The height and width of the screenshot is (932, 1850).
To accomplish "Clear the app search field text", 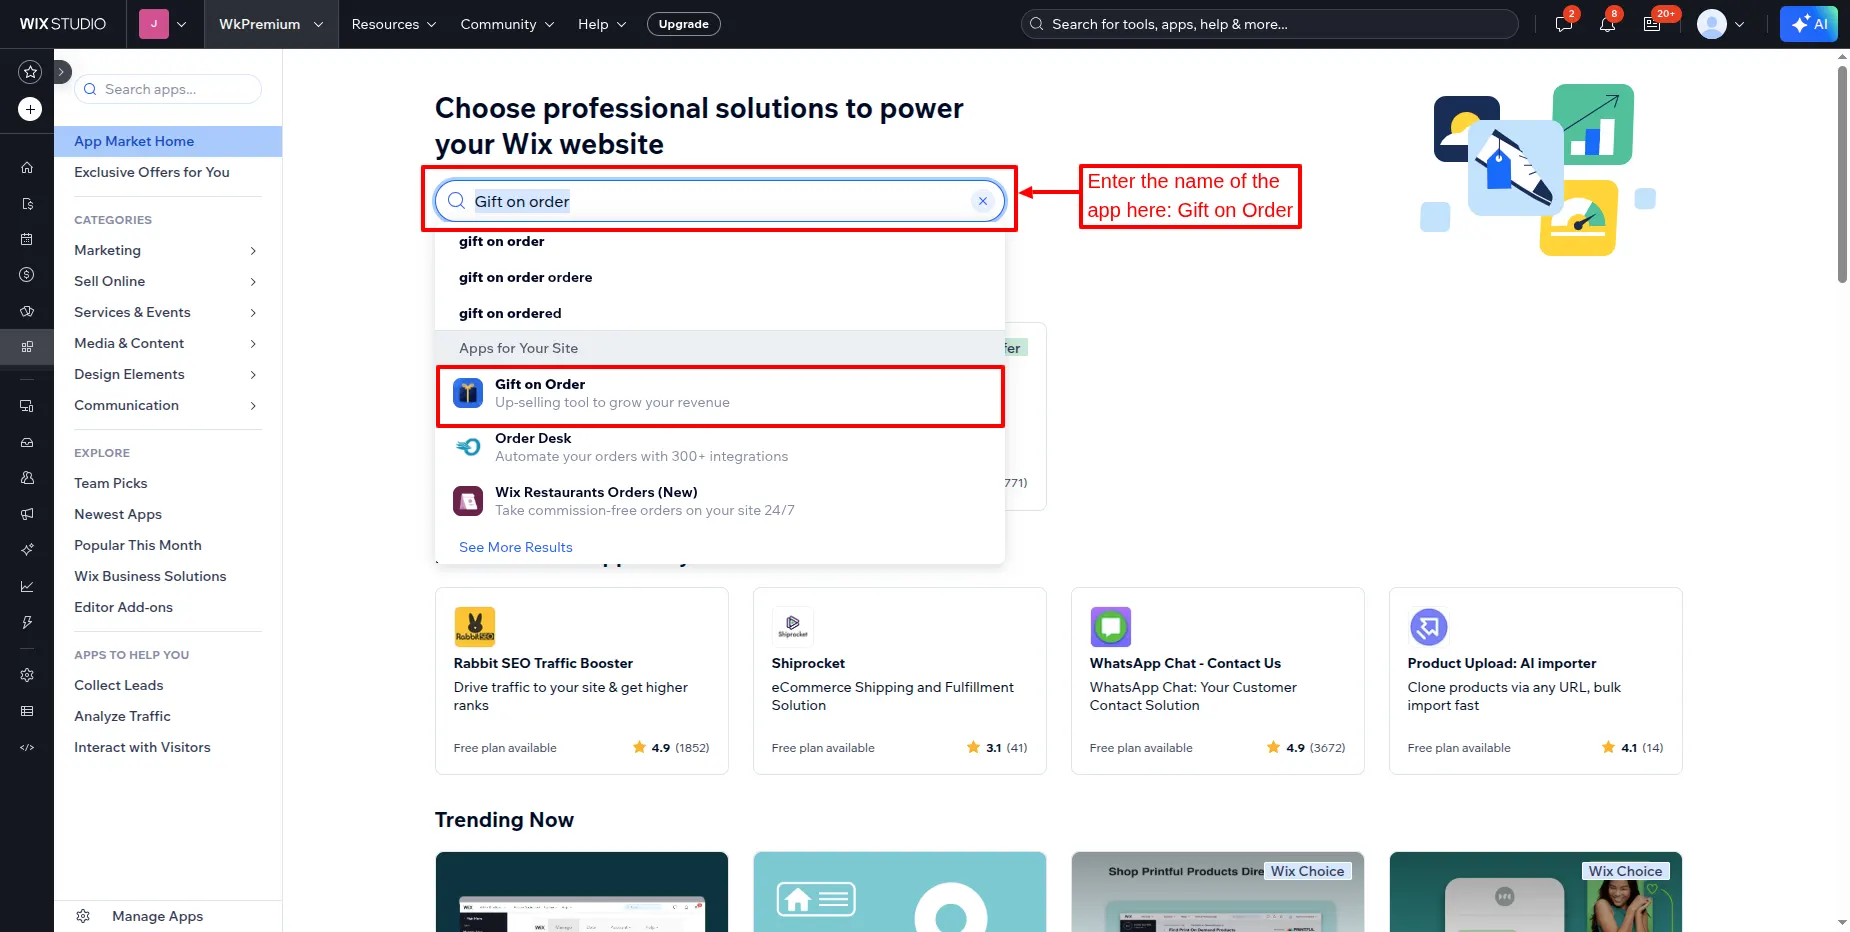I will pos(983,201).
